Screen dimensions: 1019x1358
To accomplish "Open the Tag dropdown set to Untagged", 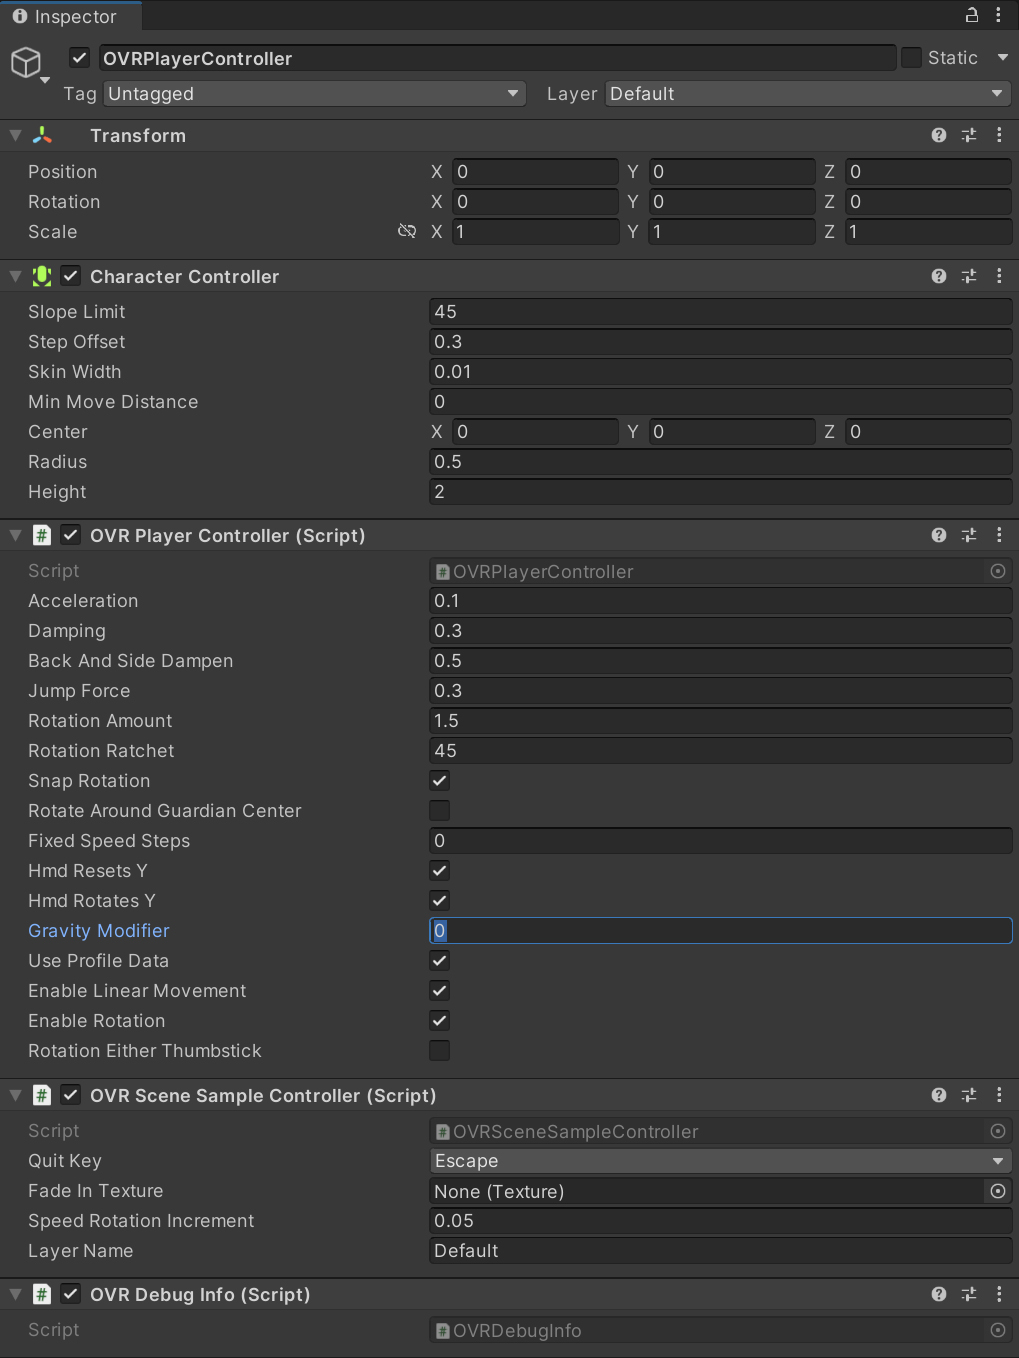I will pos(314,93).
